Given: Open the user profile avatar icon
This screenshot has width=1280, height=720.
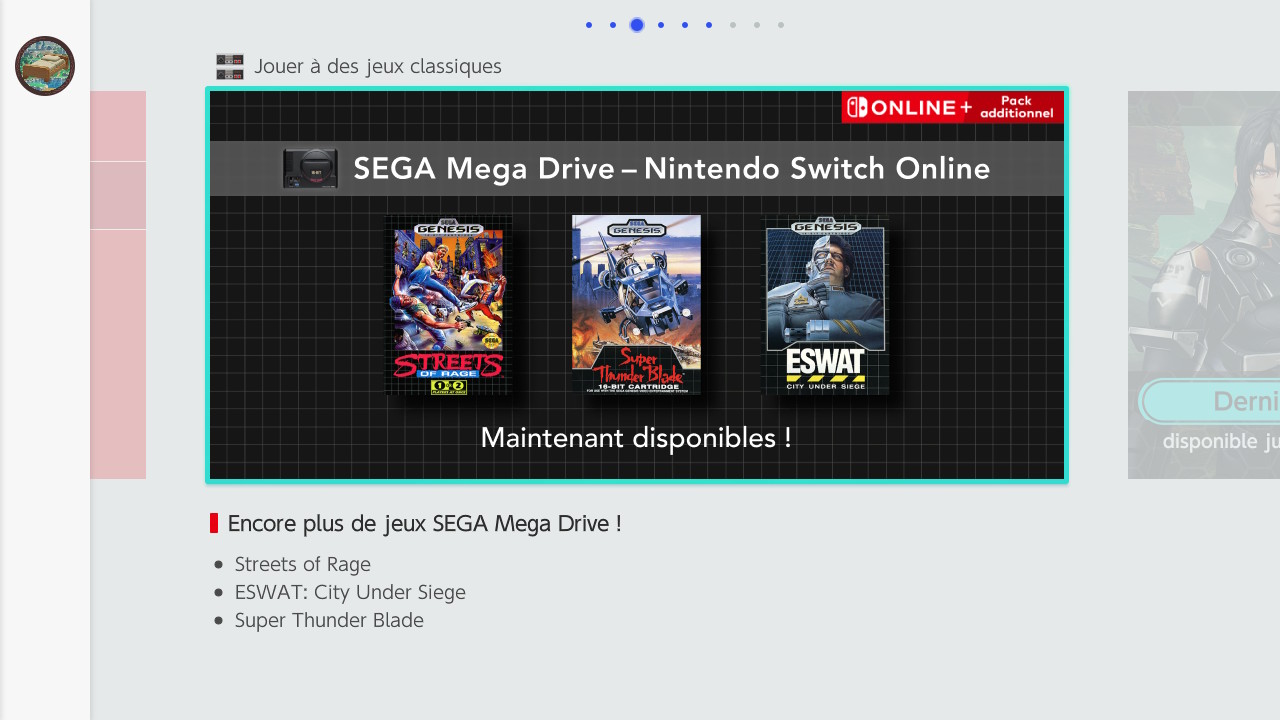Looking at the screenshot, I should (x=45, y=66).
